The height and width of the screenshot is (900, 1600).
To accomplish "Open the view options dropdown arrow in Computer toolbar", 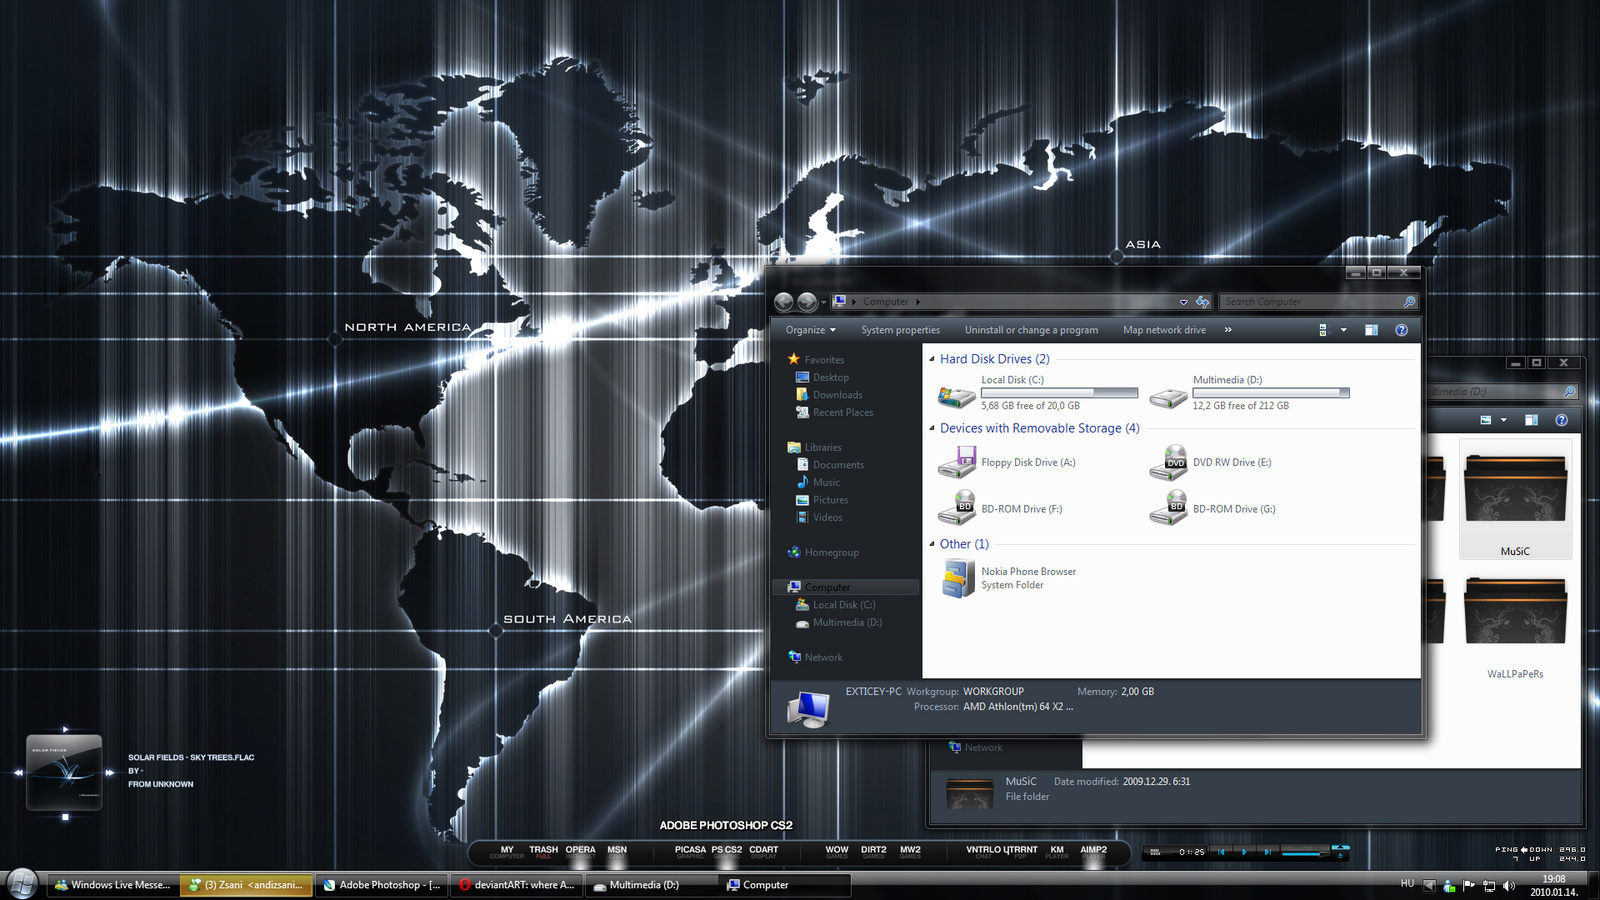I will pos(1343,330).
